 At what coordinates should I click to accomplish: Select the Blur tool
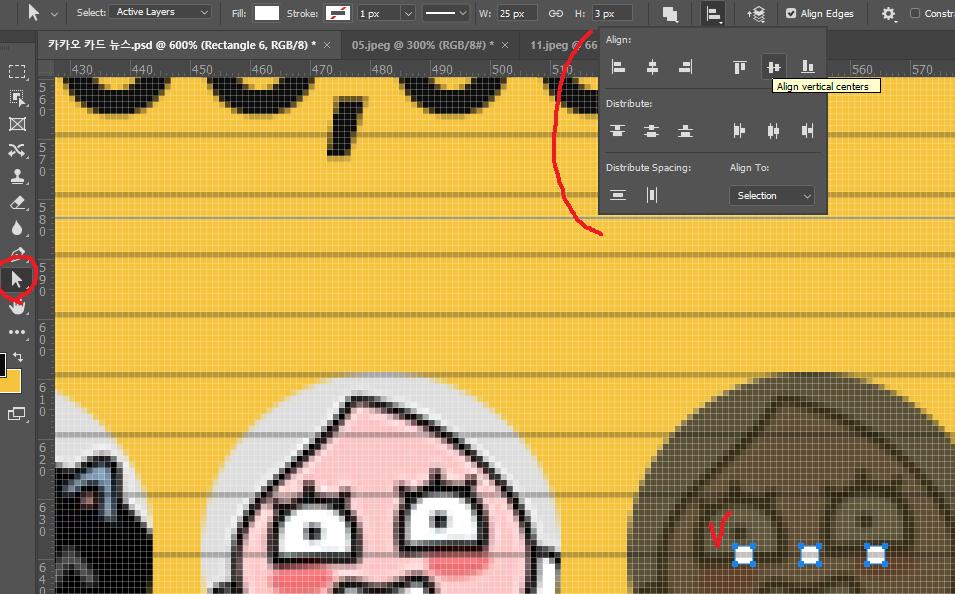coord(17,228)
